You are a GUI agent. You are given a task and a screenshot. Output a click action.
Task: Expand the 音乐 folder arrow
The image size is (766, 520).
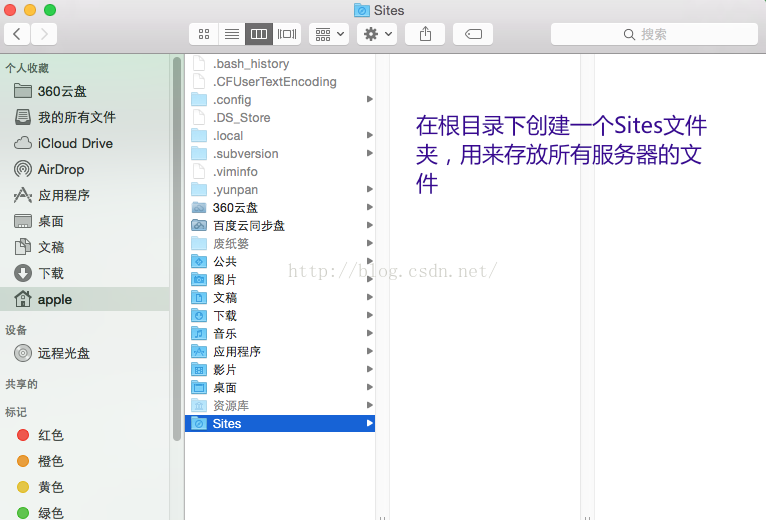pos(370,333)
